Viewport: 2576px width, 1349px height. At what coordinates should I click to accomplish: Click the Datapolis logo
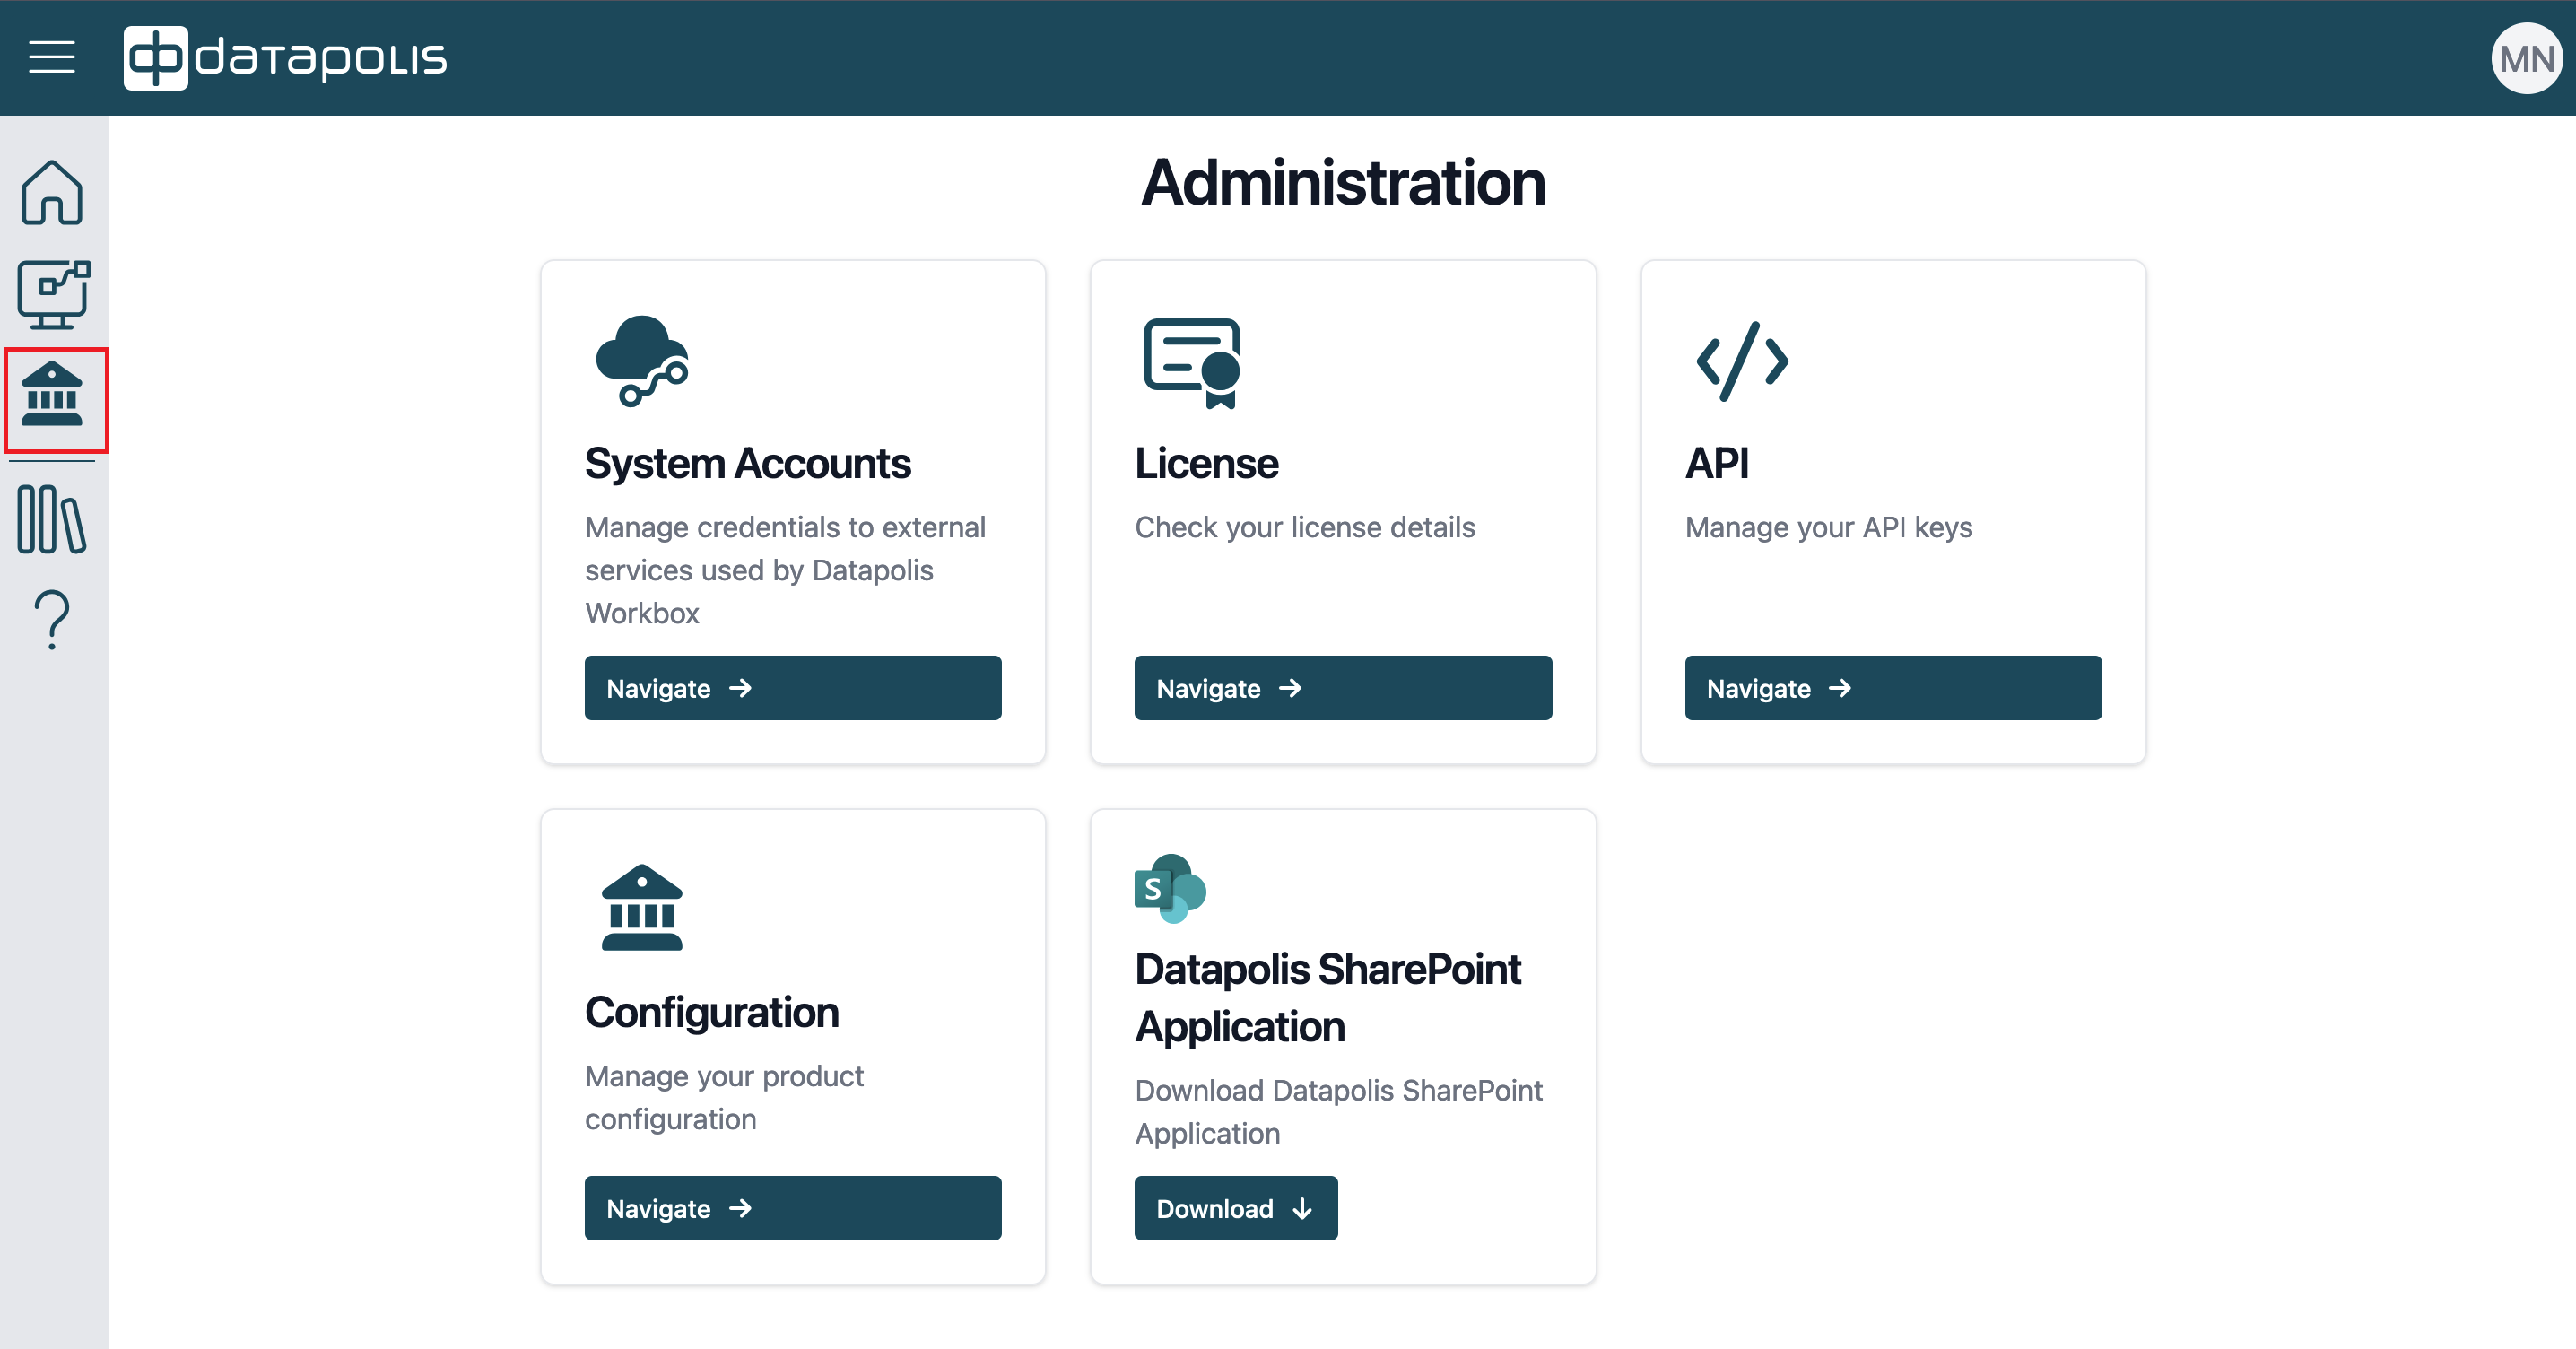(x=285, y=57)
